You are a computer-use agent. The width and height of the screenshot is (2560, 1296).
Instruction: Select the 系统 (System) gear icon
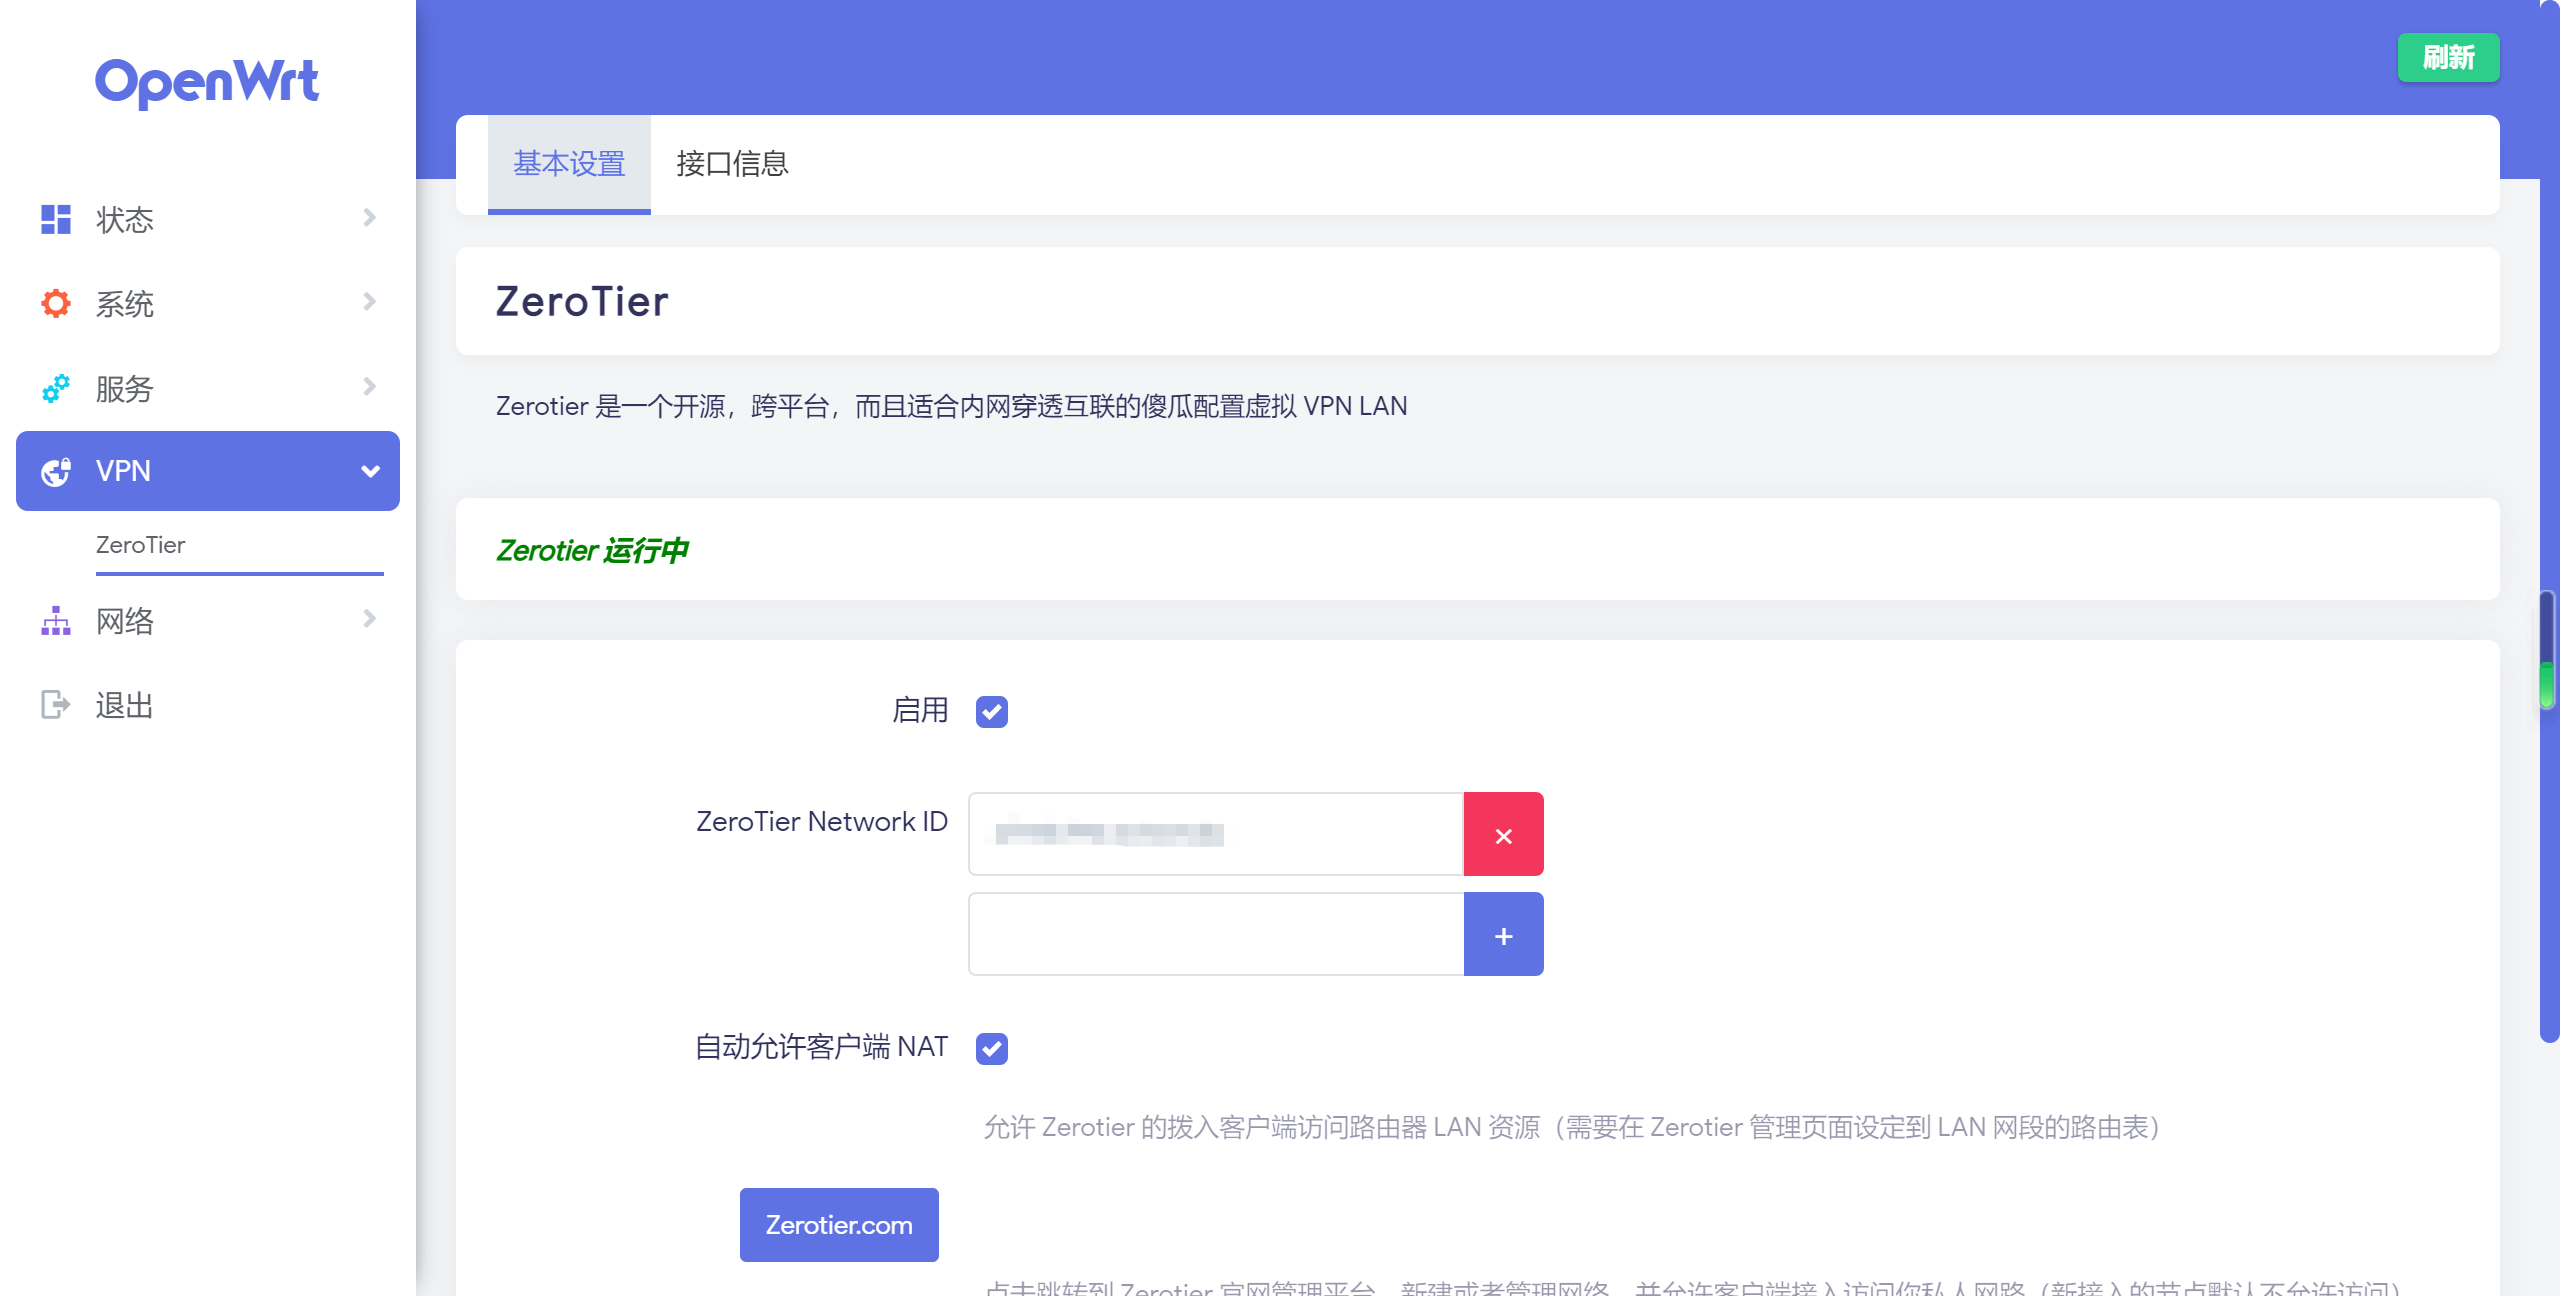click(55, 303)
